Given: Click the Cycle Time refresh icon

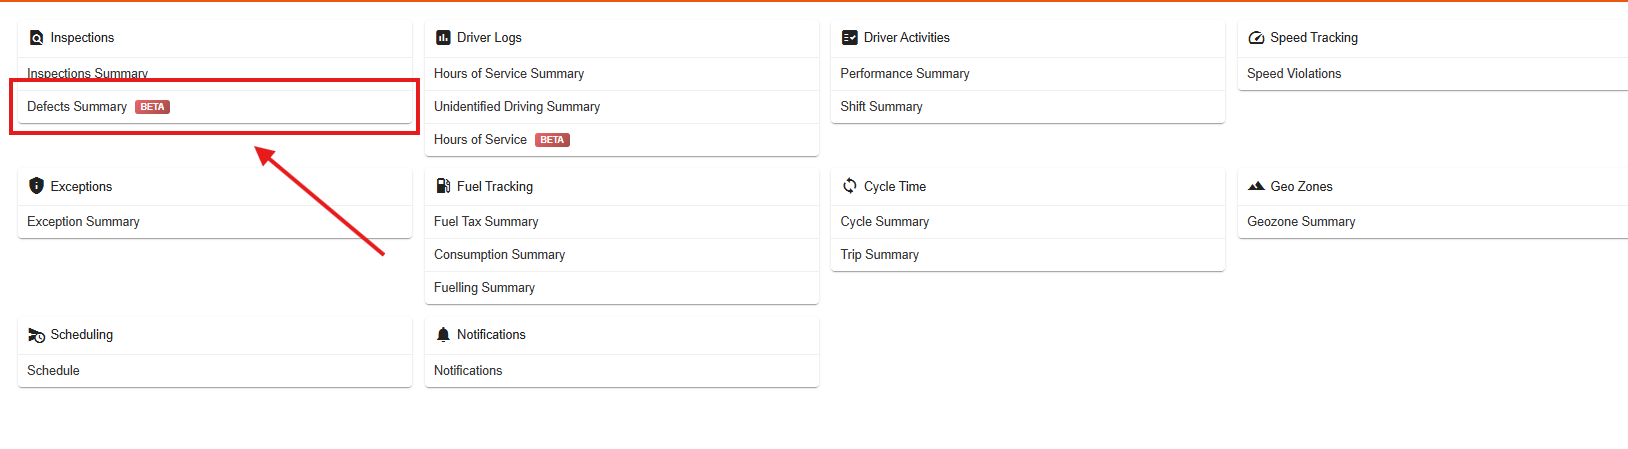Looking at the screenshot, I should [x=850, y=186].
